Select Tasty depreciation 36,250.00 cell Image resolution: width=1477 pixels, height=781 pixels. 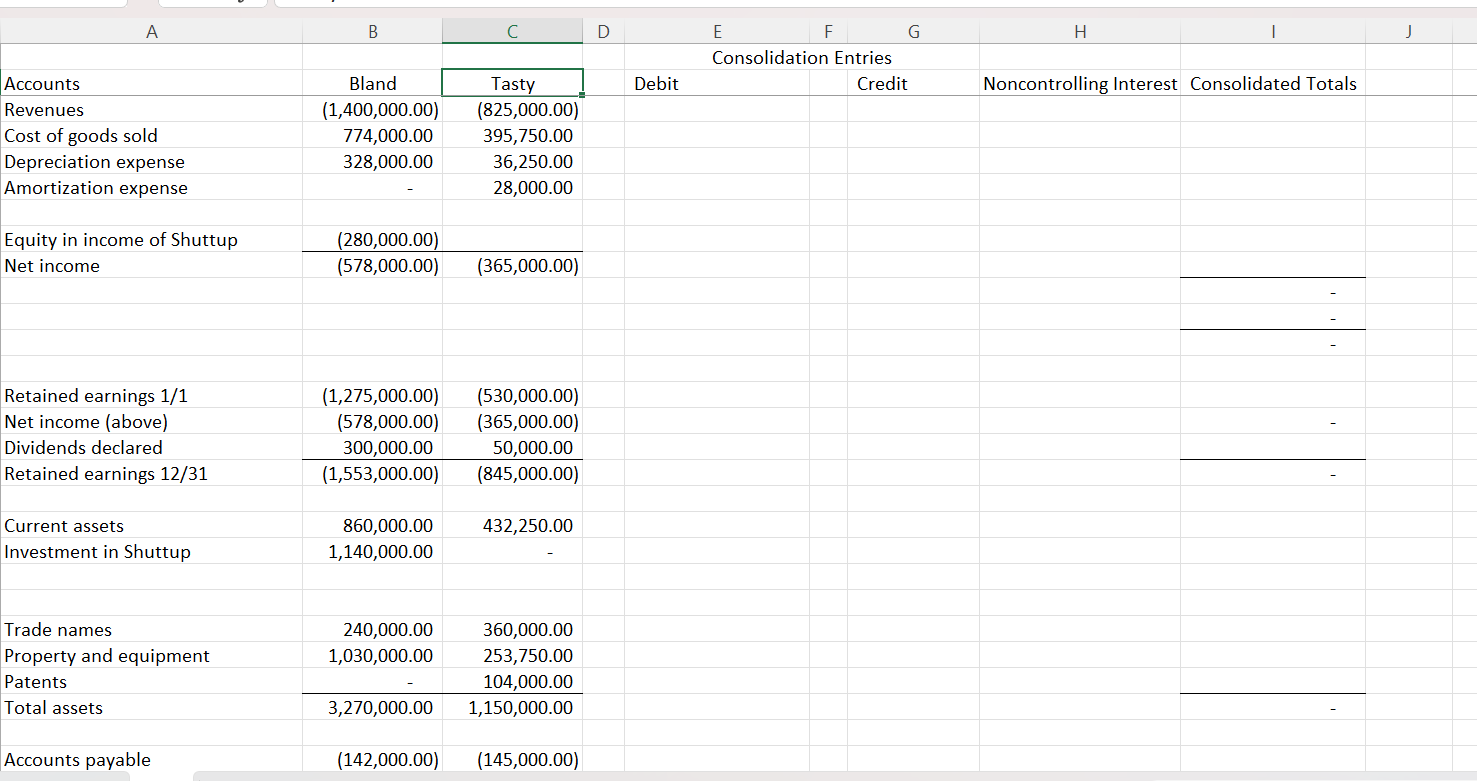pos(513,162)
